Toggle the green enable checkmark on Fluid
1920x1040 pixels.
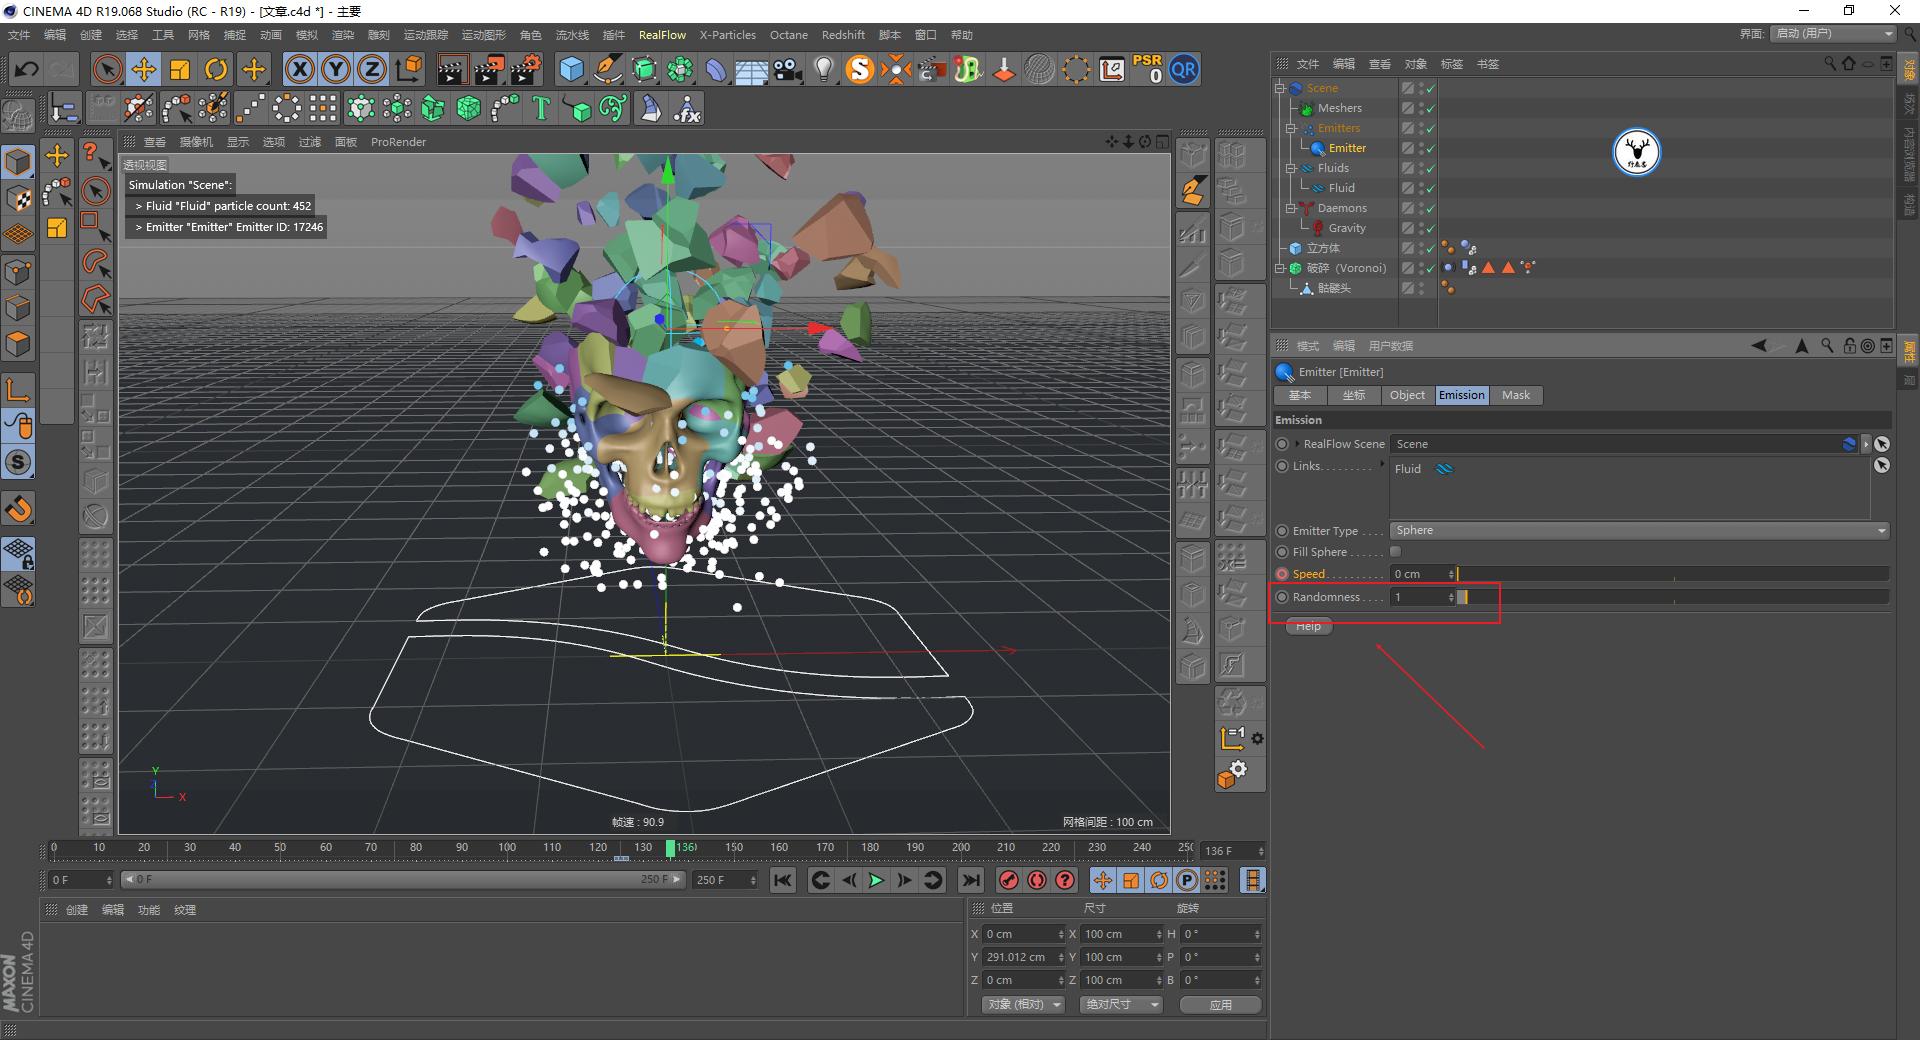[x=1430, y=188]
